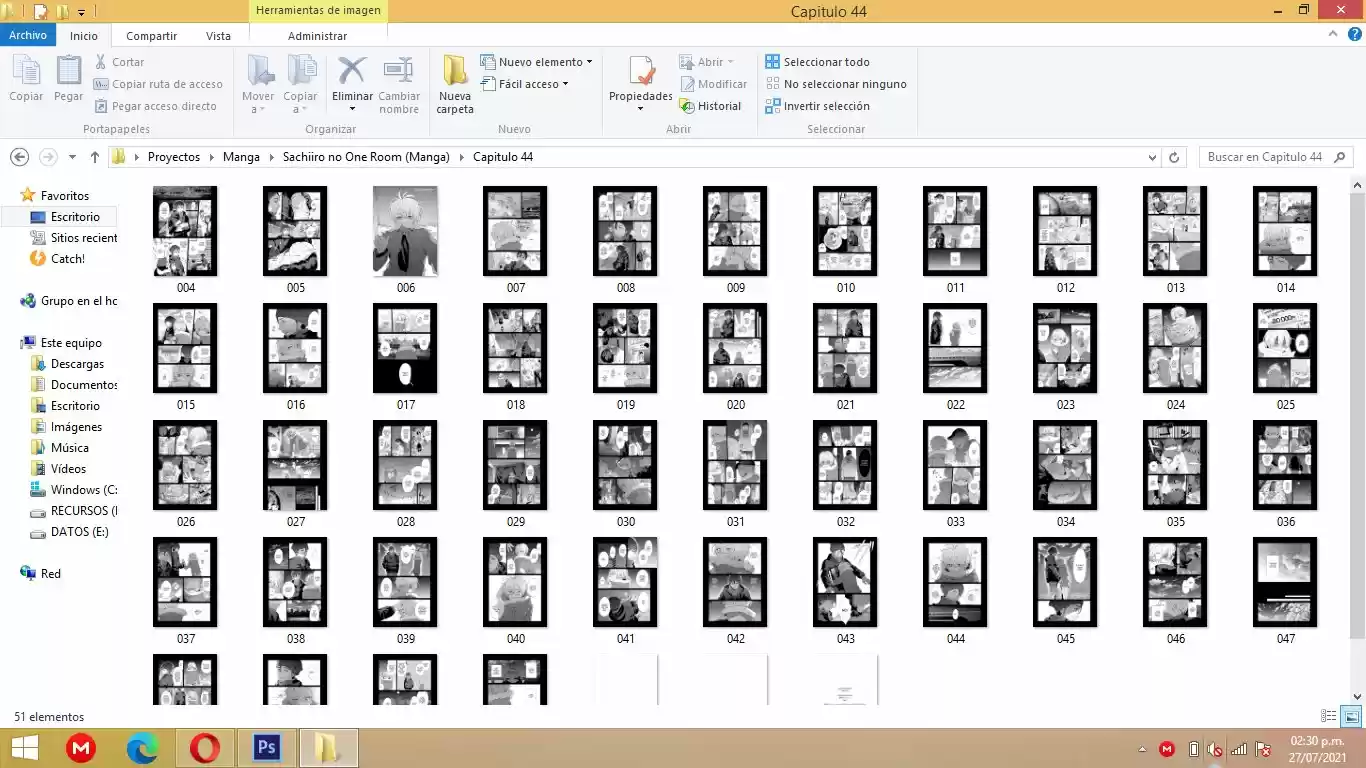
Task: Click No seleccionar ninguno
Action: [x=836, y=84]
